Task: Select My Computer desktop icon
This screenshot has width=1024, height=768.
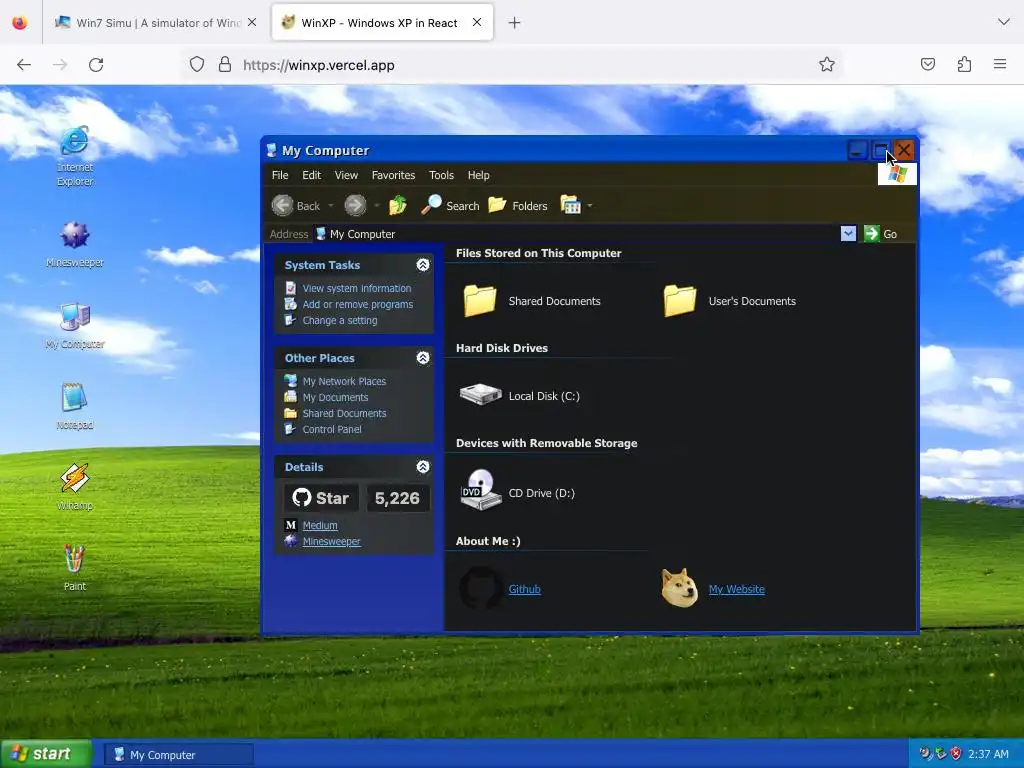Action: (74, 325)
